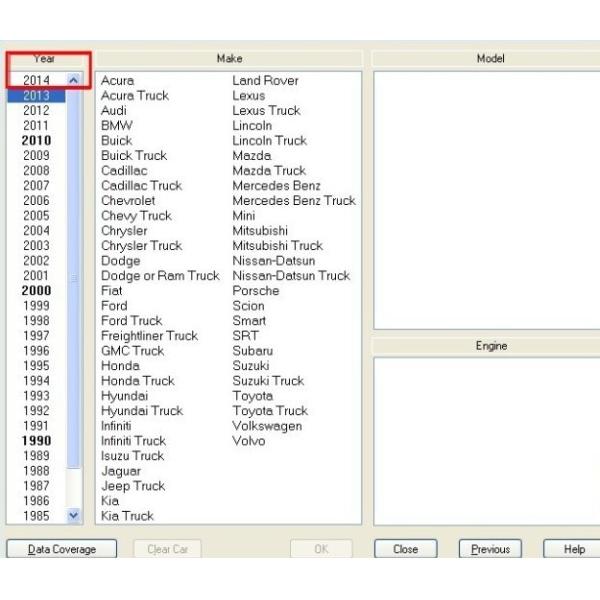
Task: Select year 2000 in Year column
Action: (36, 291)
